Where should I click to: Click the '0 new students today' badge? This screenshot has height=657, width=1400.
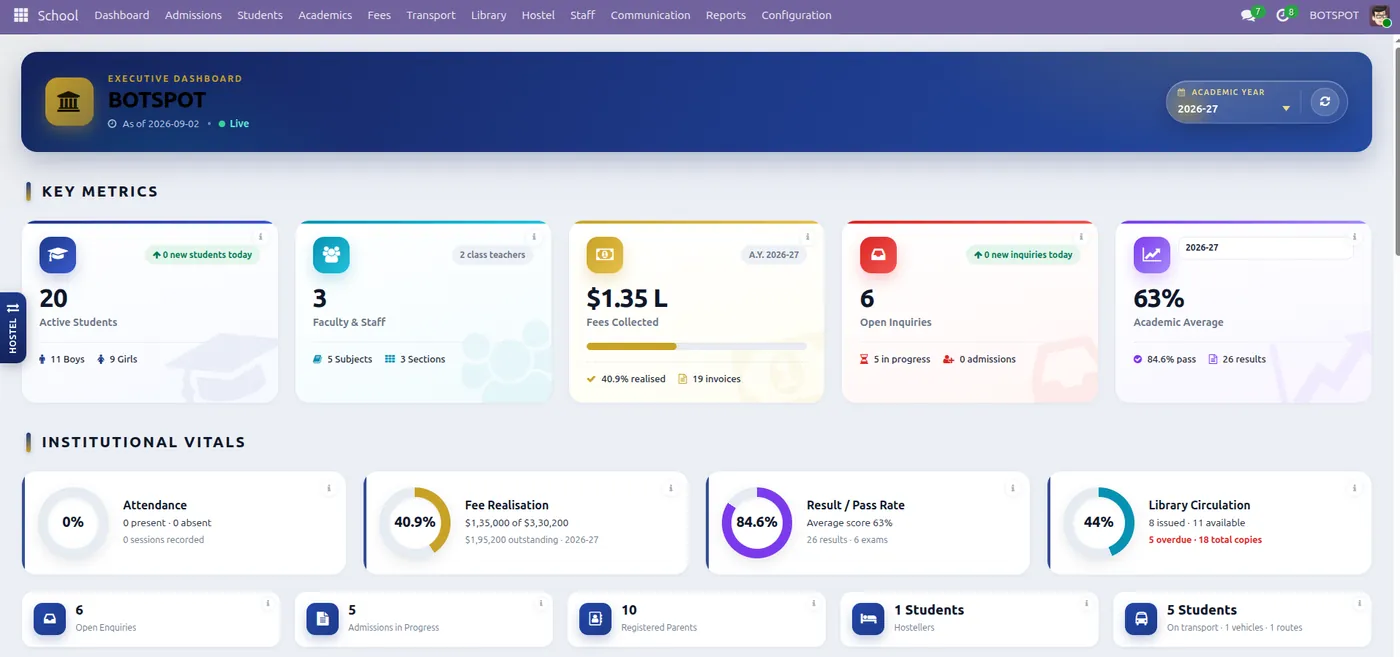(202, 255)
